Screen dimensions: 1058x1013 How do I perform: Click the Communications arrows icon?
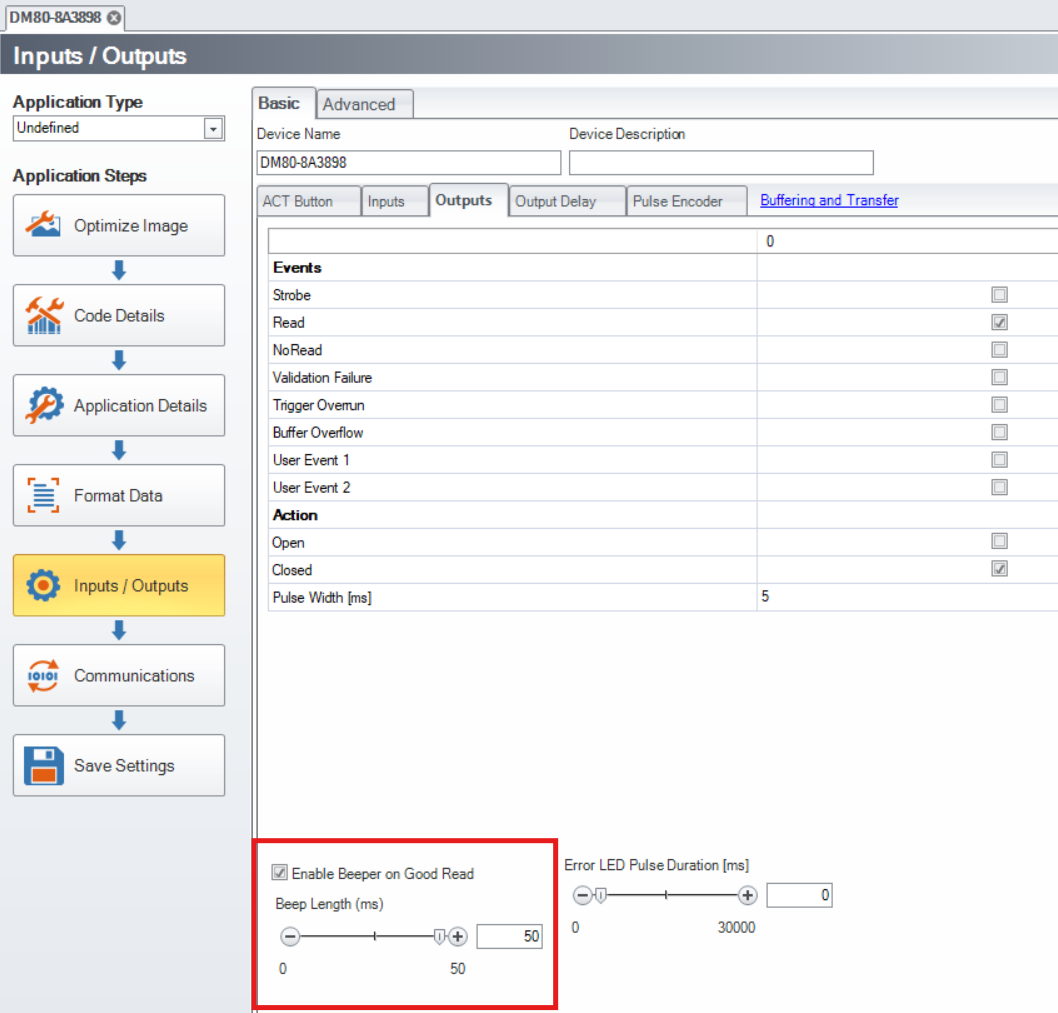point(43,675)
